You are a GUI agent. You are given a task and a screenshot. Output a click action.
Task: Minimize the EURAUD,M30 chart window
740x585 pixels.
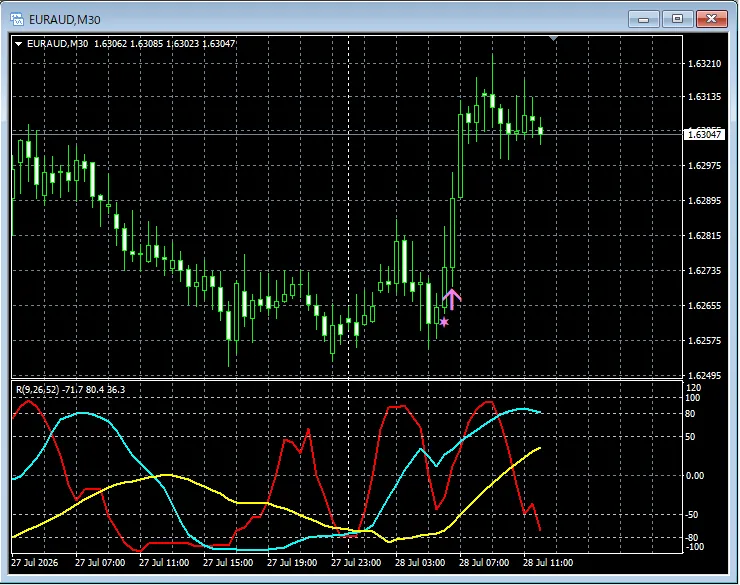643,19
